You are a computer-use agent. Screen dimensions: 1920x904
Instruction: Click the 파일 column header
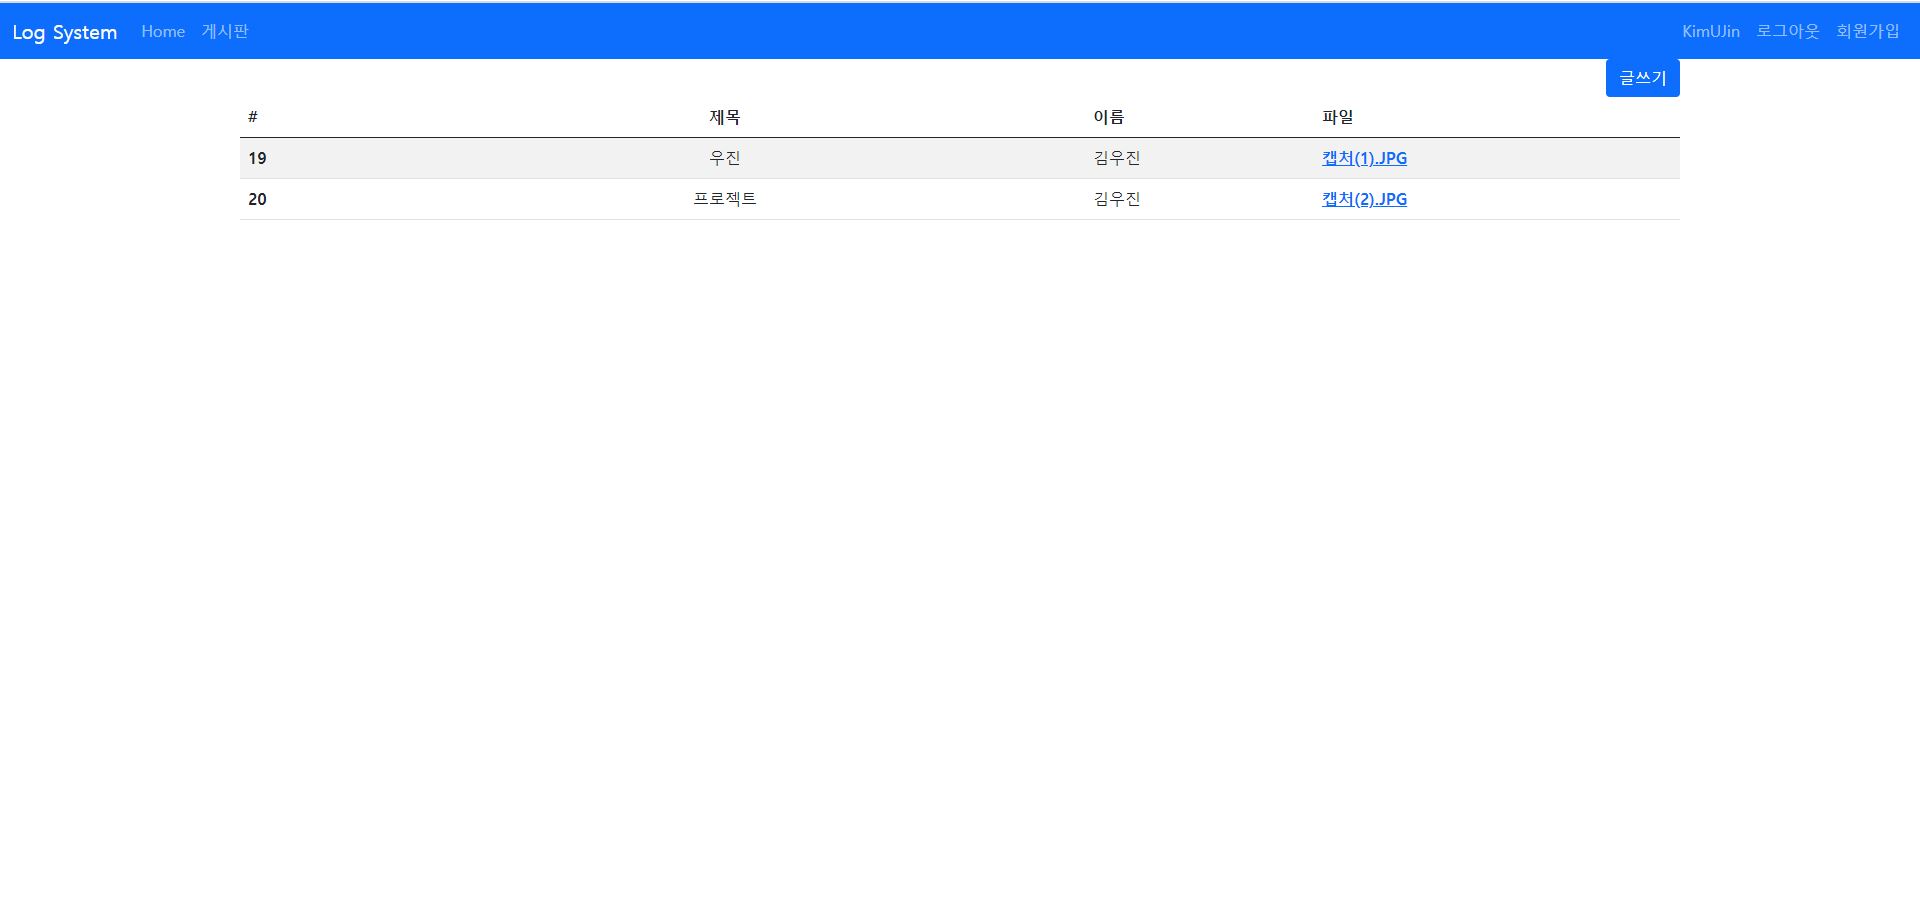point(1338,117)
